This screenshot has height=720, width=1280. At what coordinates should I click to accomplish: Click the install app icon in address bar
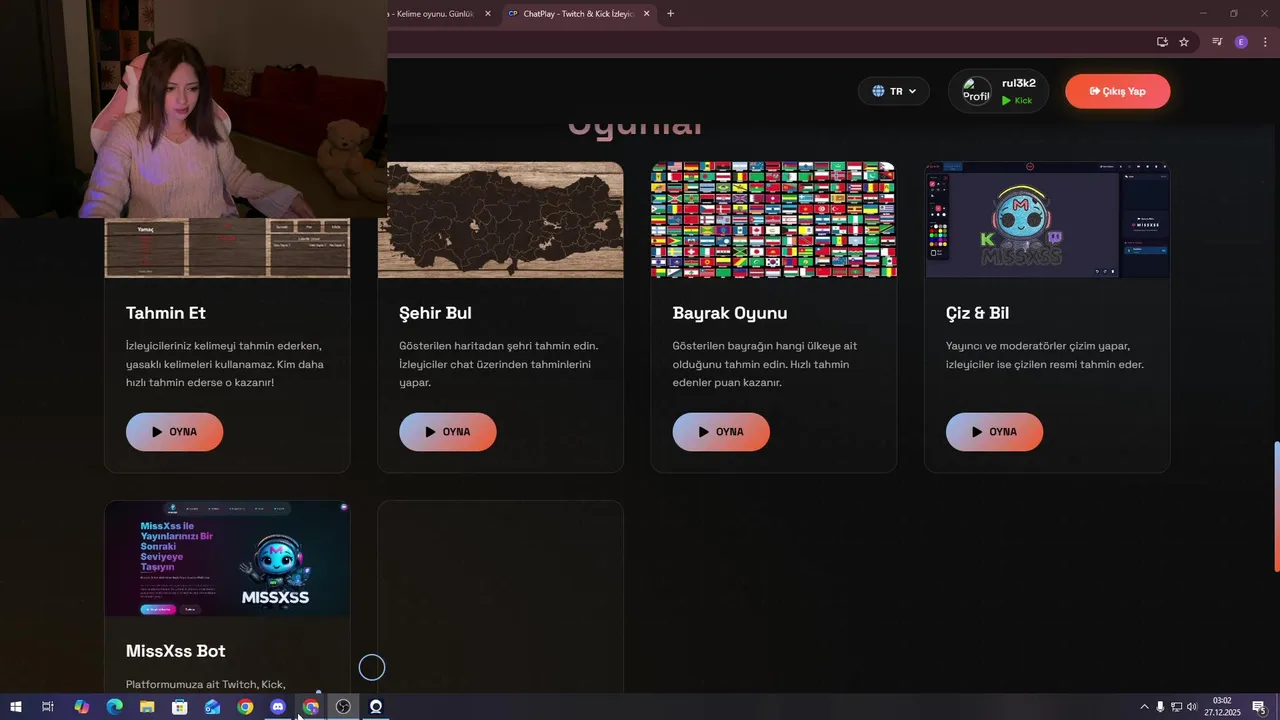1162,42
